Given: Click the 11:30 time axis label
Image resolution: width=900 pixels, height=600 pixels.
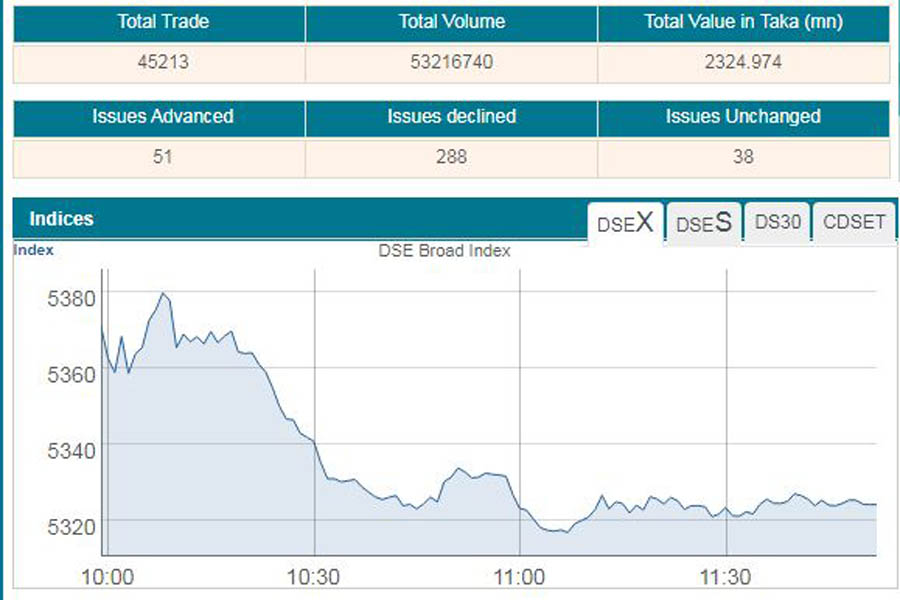Looking at the screenshot, I should click(x=725, y=577).
